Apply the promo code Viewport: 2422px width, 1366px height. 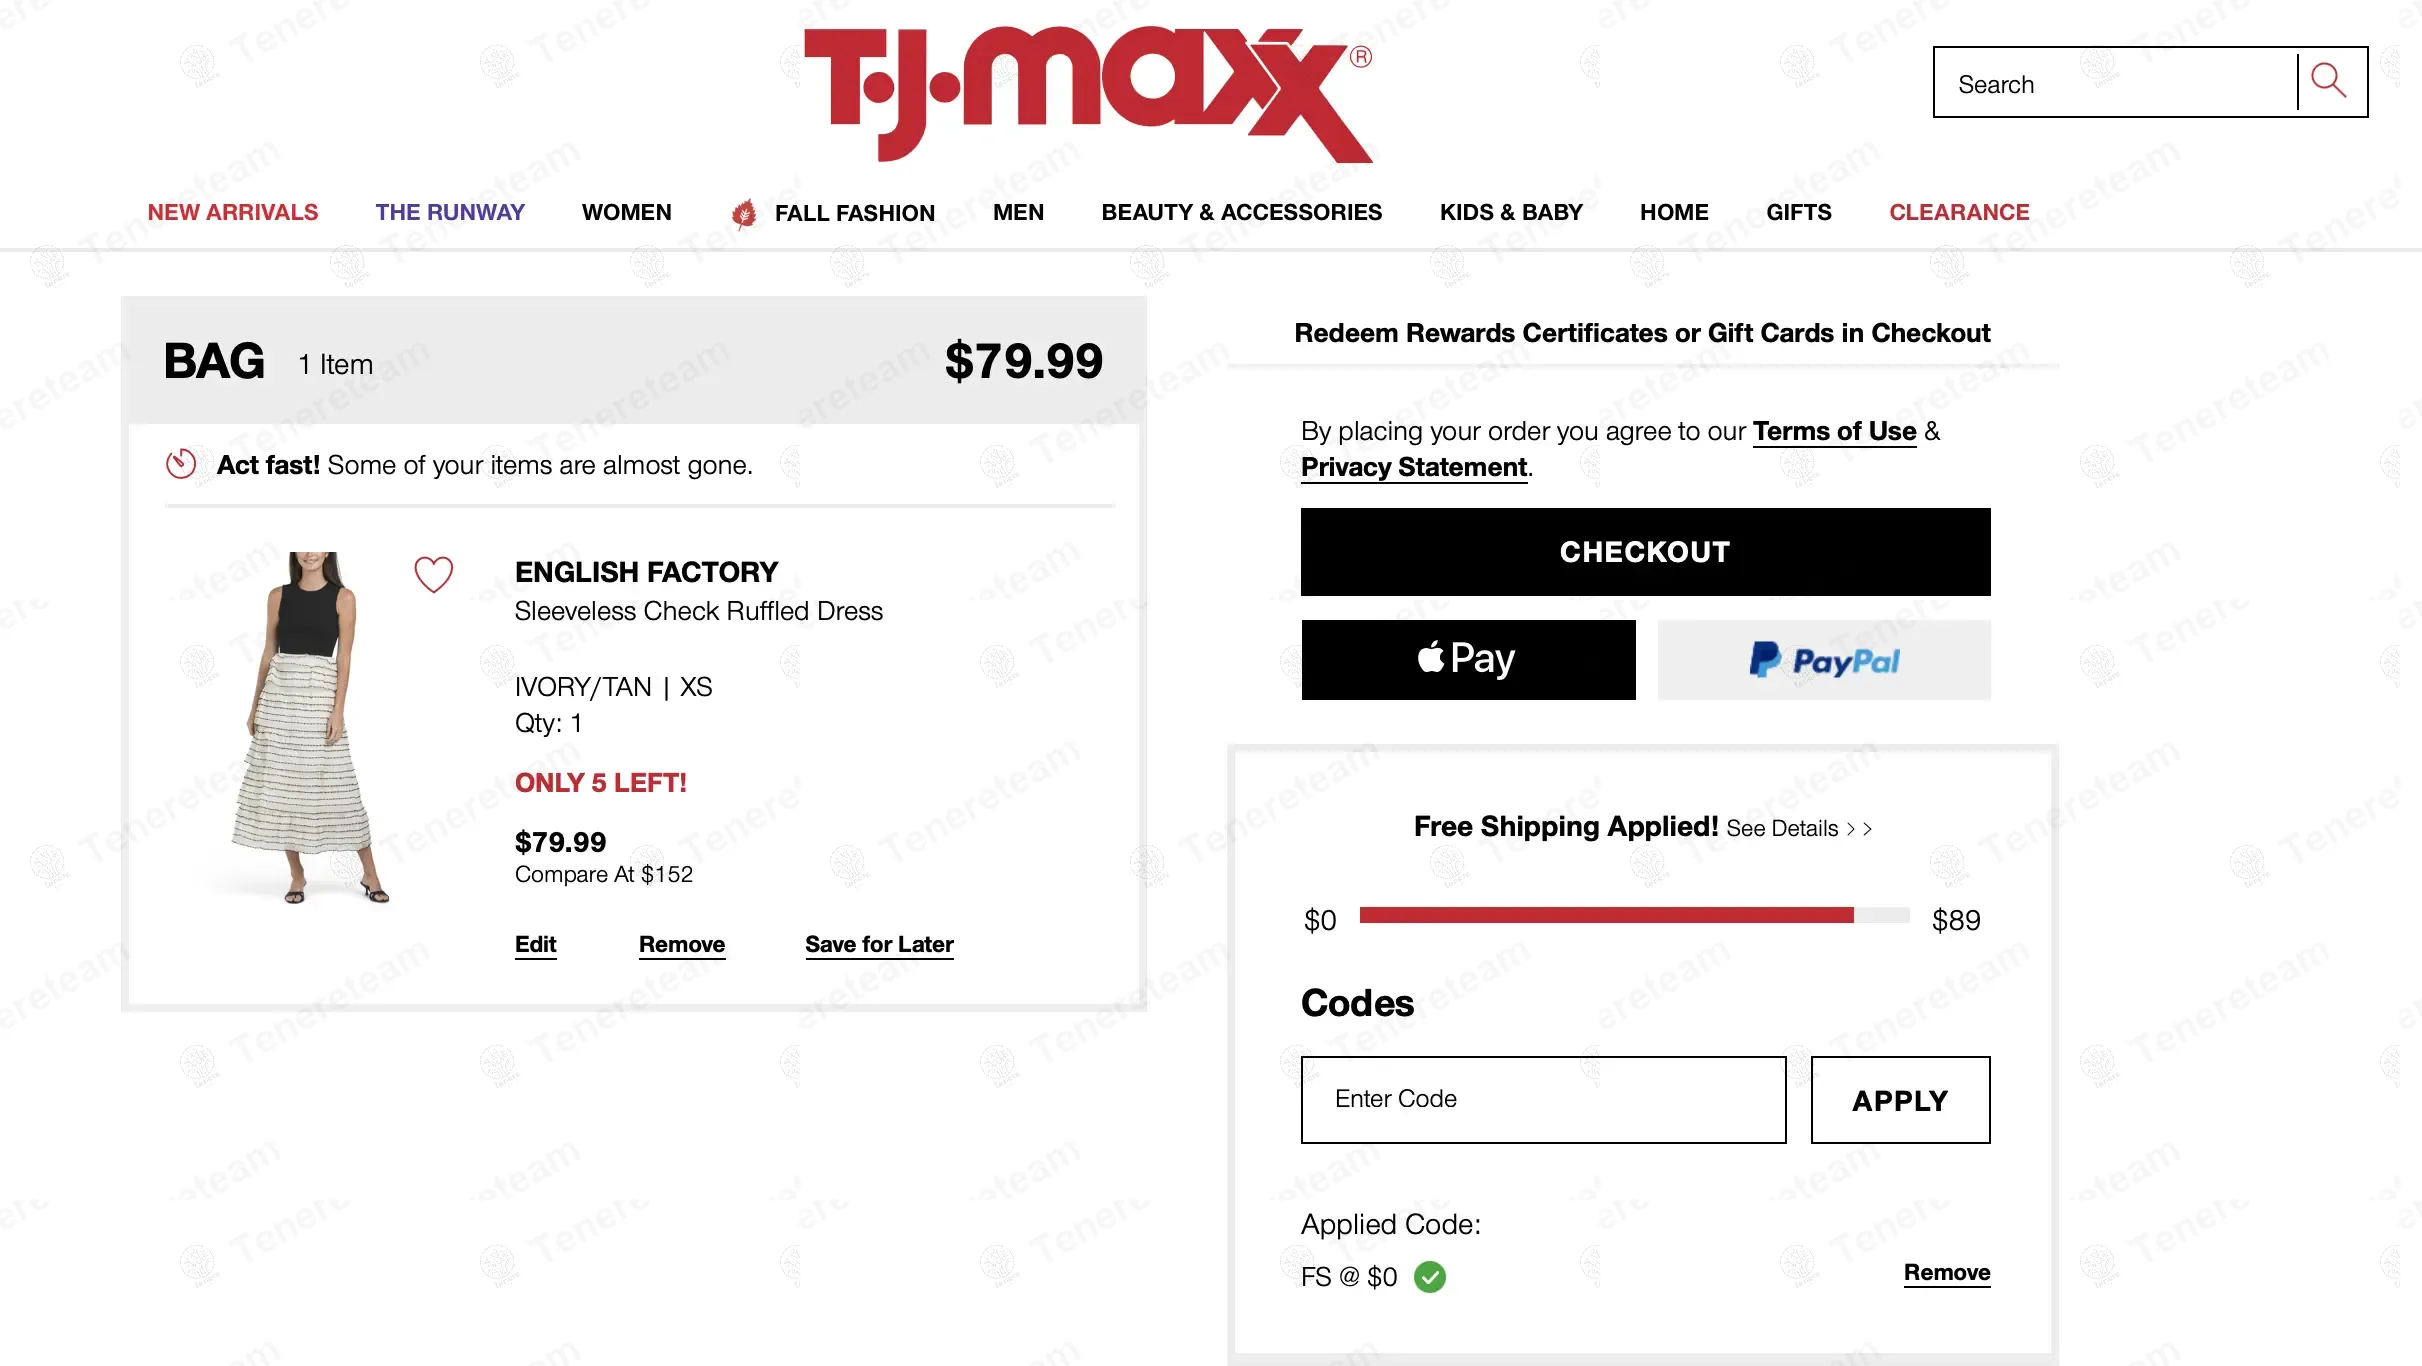pos(1900,1100)
